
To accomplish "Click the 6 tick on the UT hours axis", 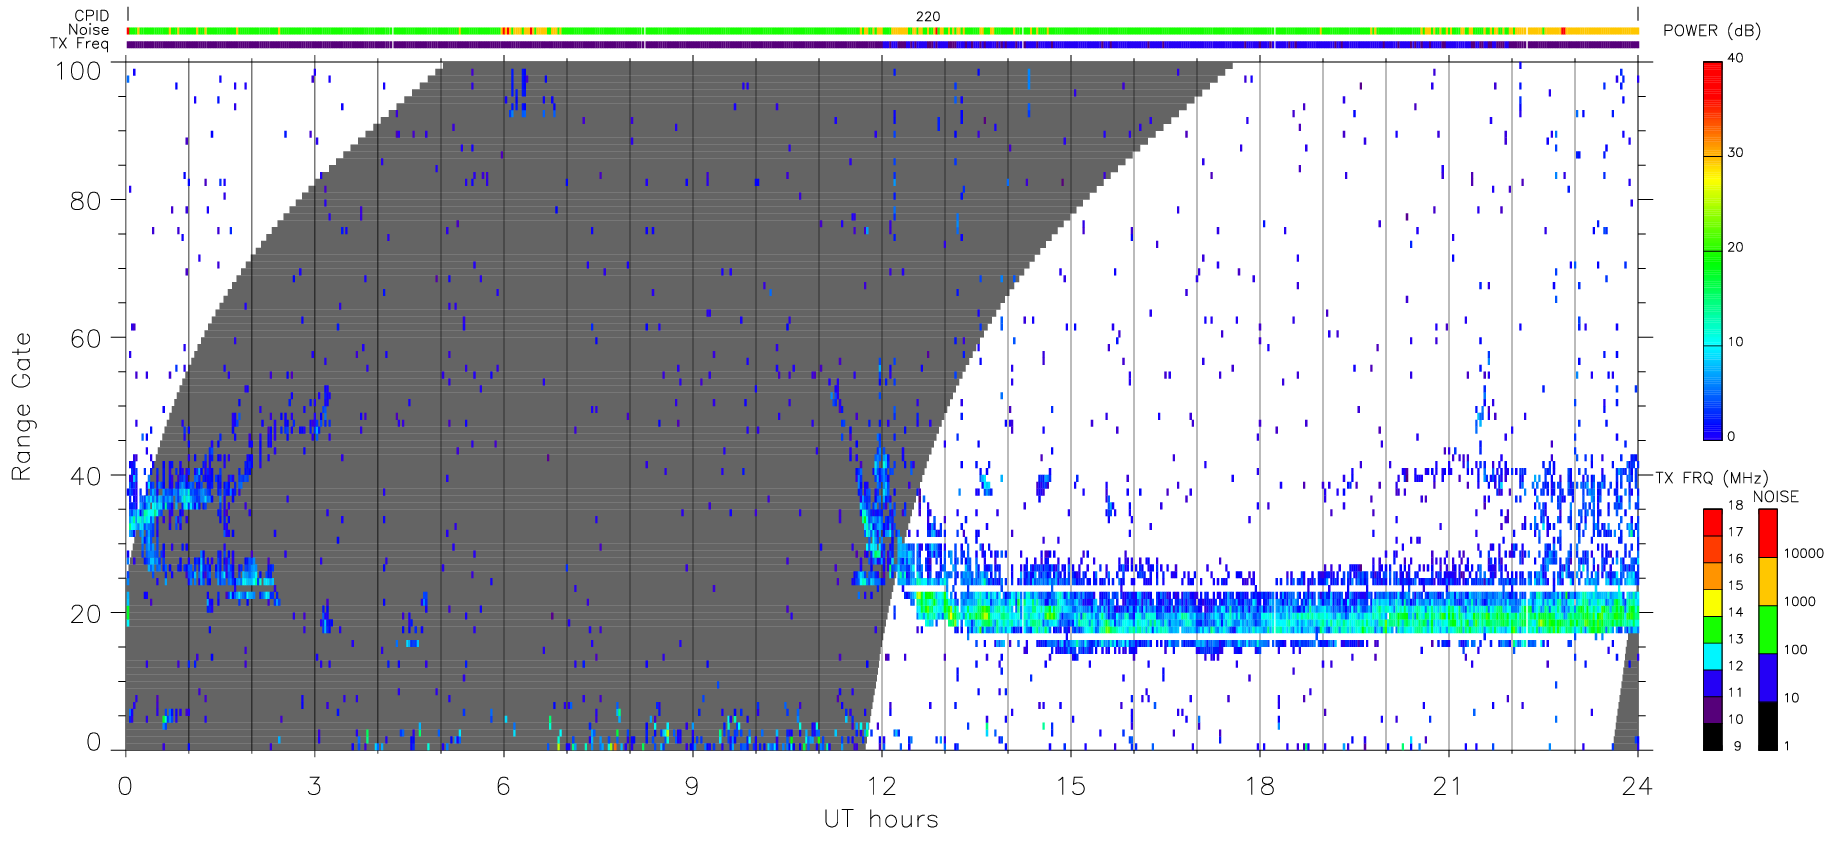I will [503, 786].
